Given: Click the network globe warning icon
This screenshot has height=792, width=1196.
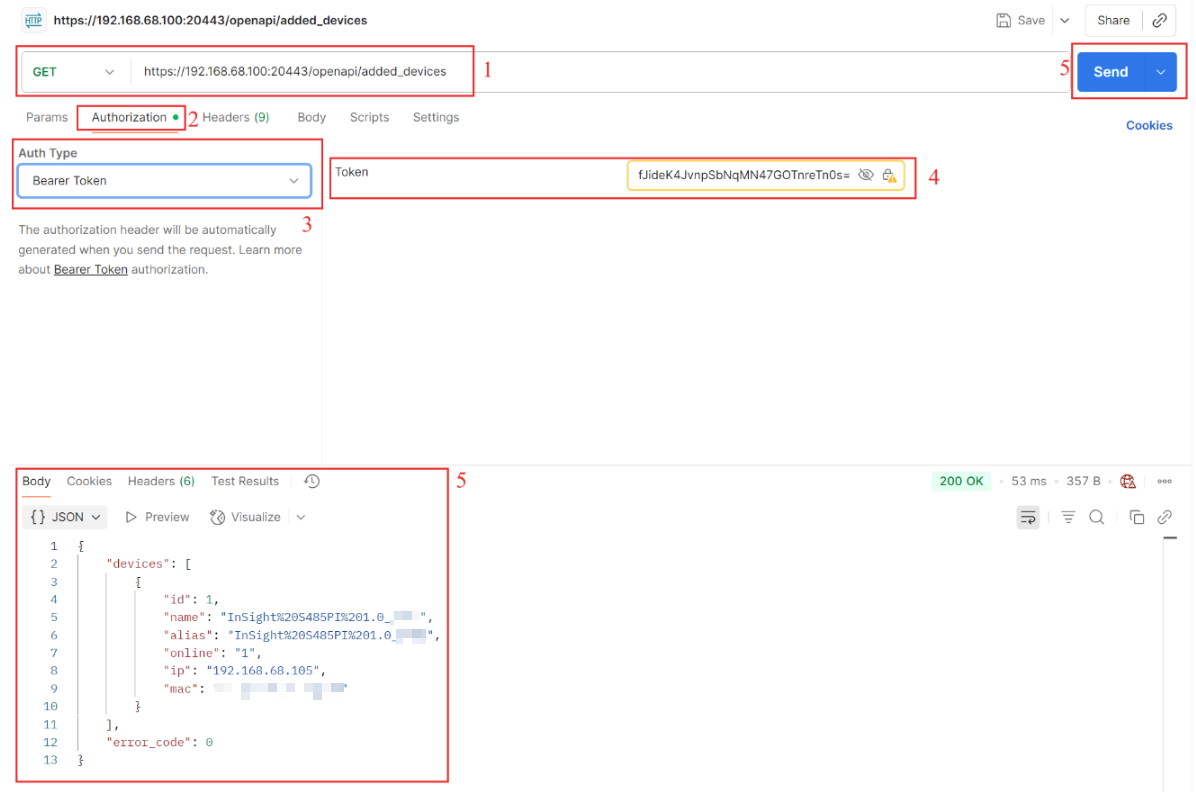Looking at the screenshot, I should [x=1127, y=481].
